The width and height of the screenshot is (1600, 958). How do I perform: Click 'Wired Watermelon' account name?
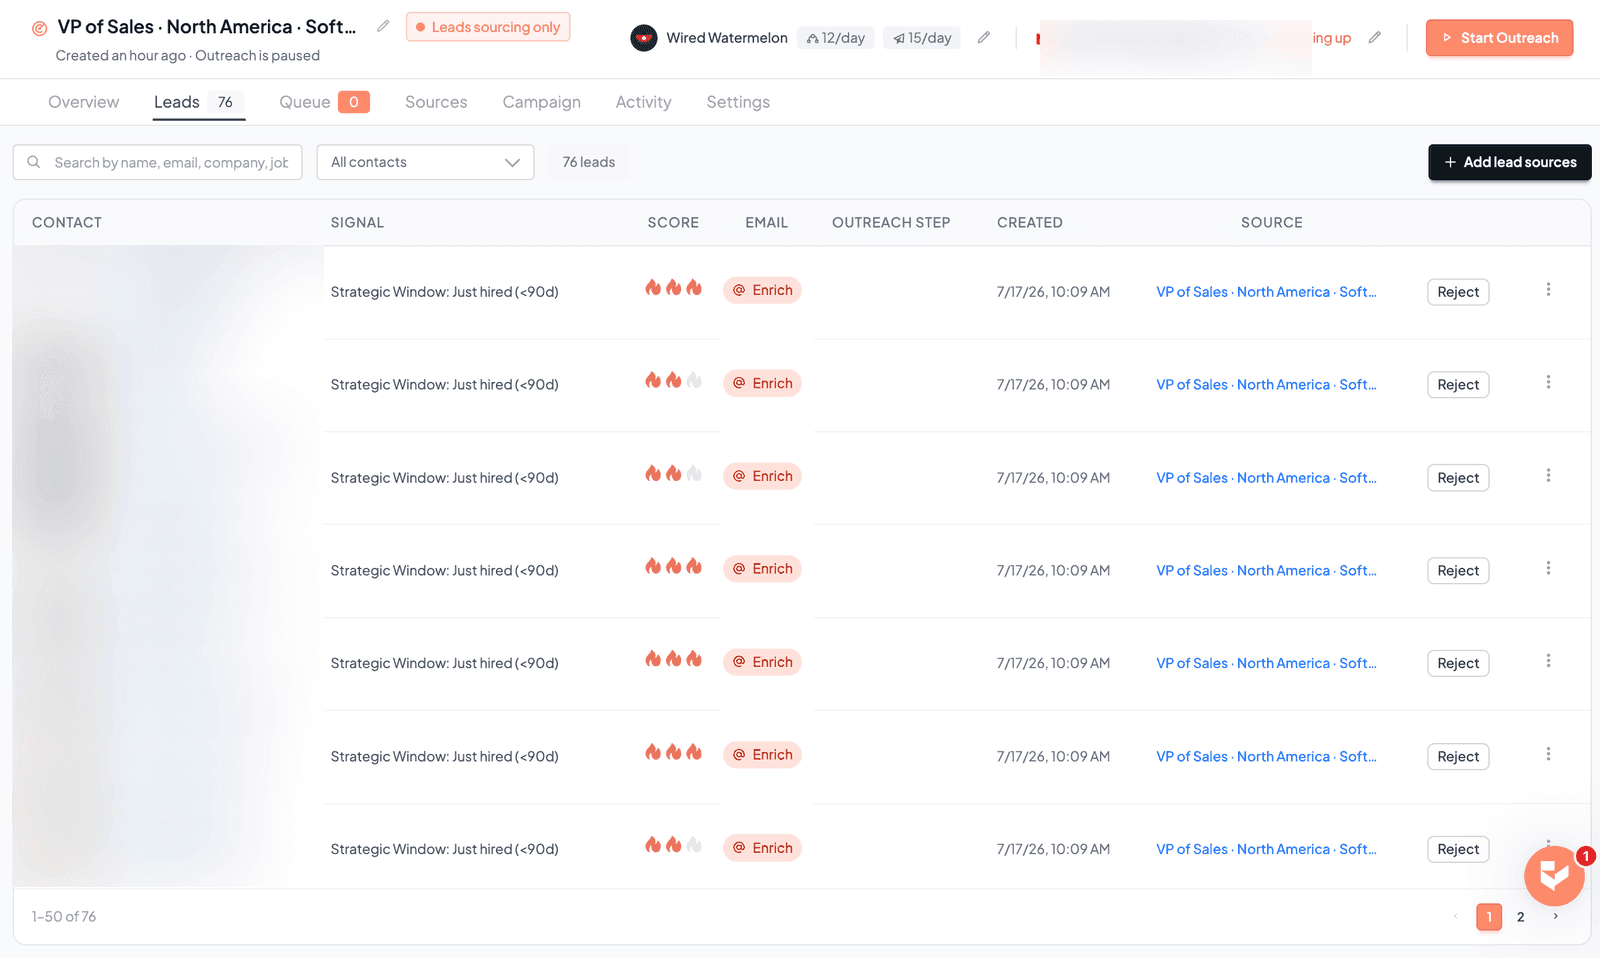point(727,38)
